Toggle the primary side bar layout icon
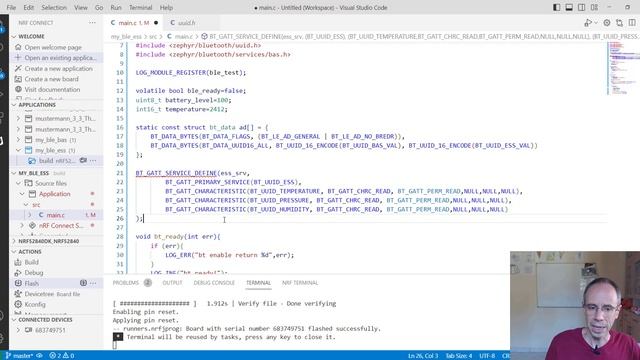The width and height of the screenshot is (640, 360). click(x=556, y=7)
